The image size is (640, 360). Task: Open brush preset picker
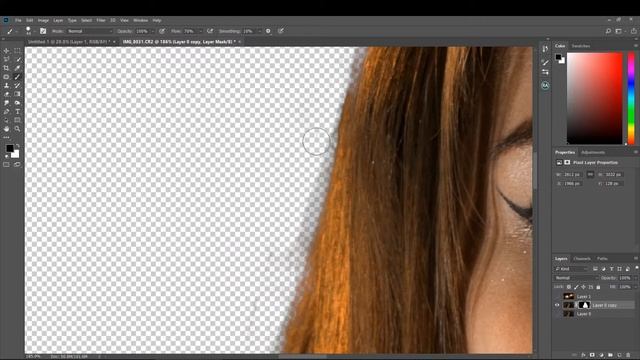pyautogui.click(x=29, y=31)
